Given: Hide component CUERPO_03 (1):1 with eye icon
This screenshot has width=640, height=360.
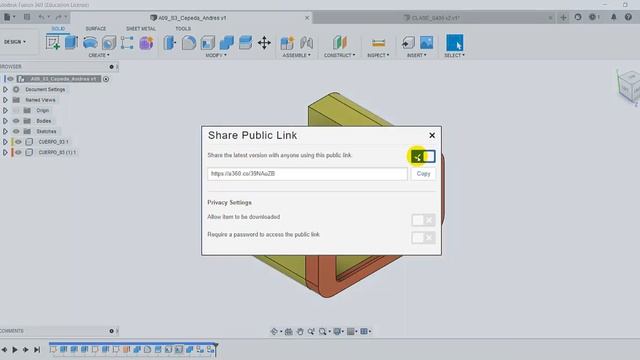Looking at the screenshot, I should tap(18, 152).
